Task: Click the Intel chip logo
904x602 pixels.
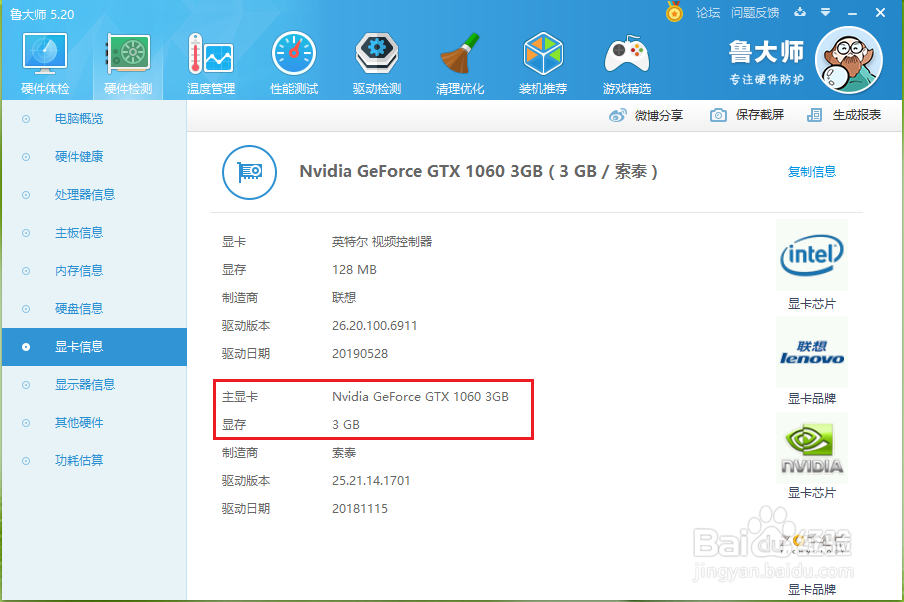Action: click(812, 255)
